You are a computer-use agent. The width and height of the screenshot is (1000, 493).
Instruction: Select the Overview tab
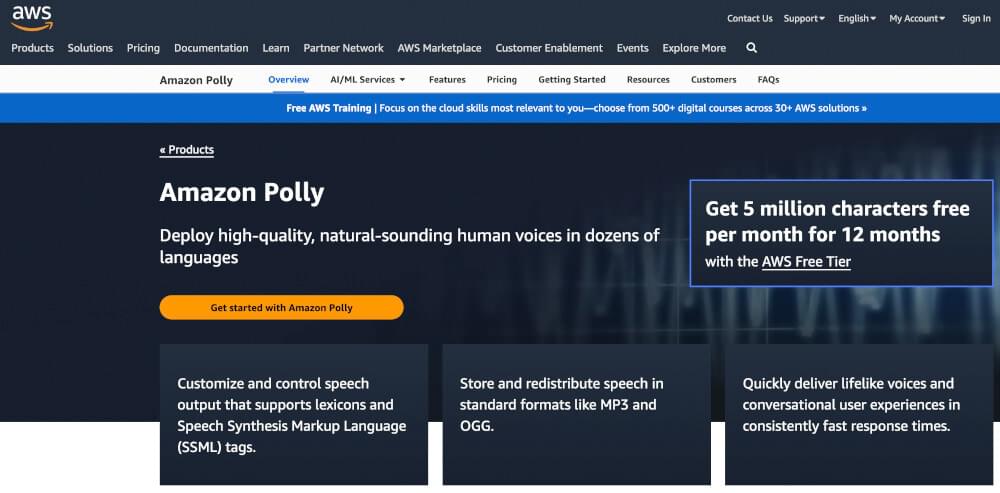[288, 80]
